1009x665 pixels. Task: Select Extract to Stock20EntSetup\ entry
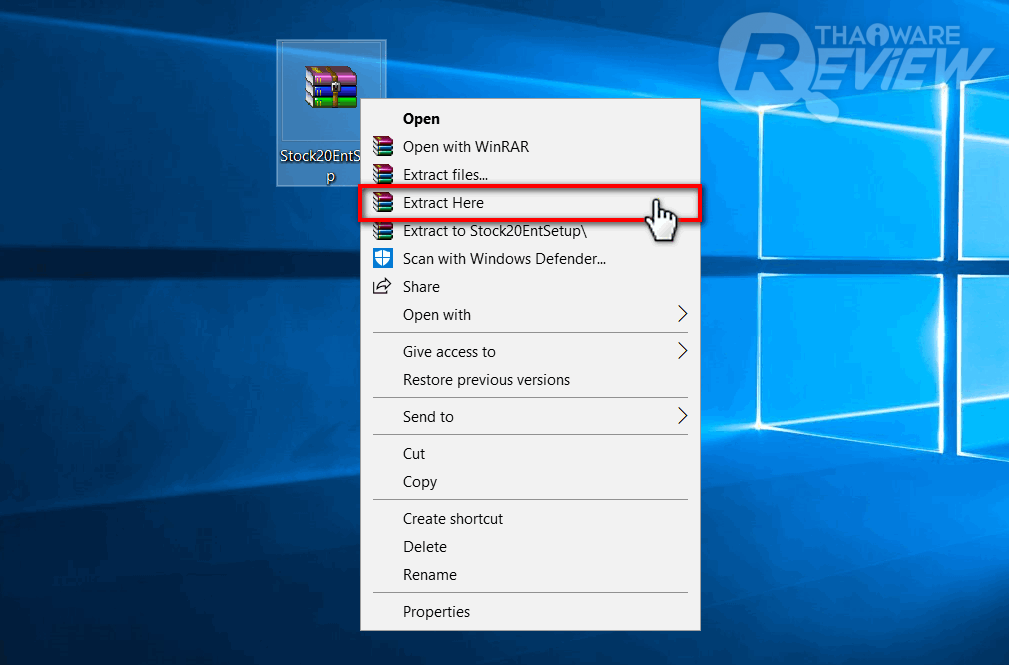530,230
